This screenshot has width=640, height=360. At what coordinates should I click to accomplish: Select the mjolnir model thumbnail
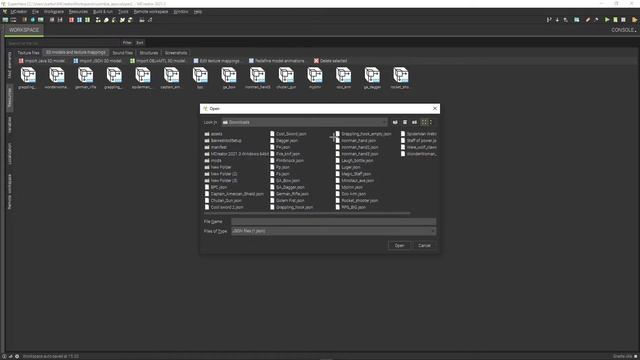tap(315, 78)
